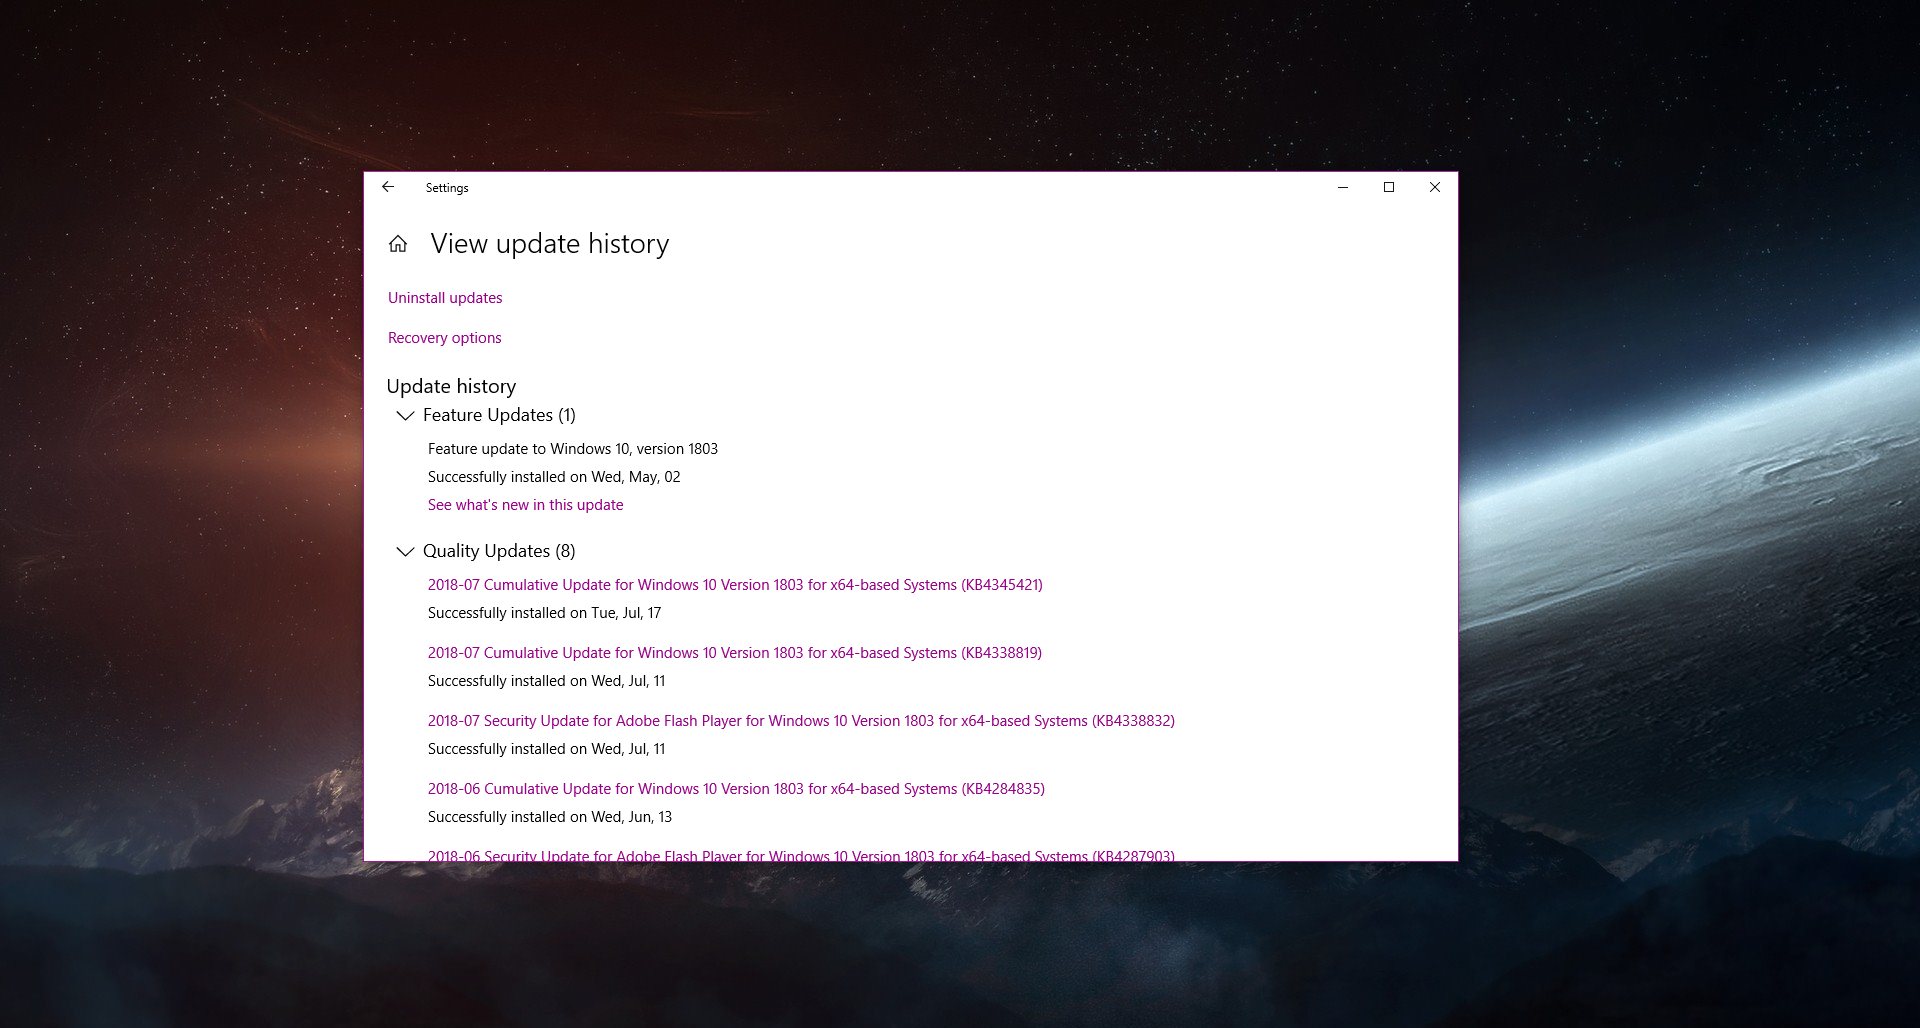Go to Settings home via house icon

pyautogui.click(x=398, y=244)
